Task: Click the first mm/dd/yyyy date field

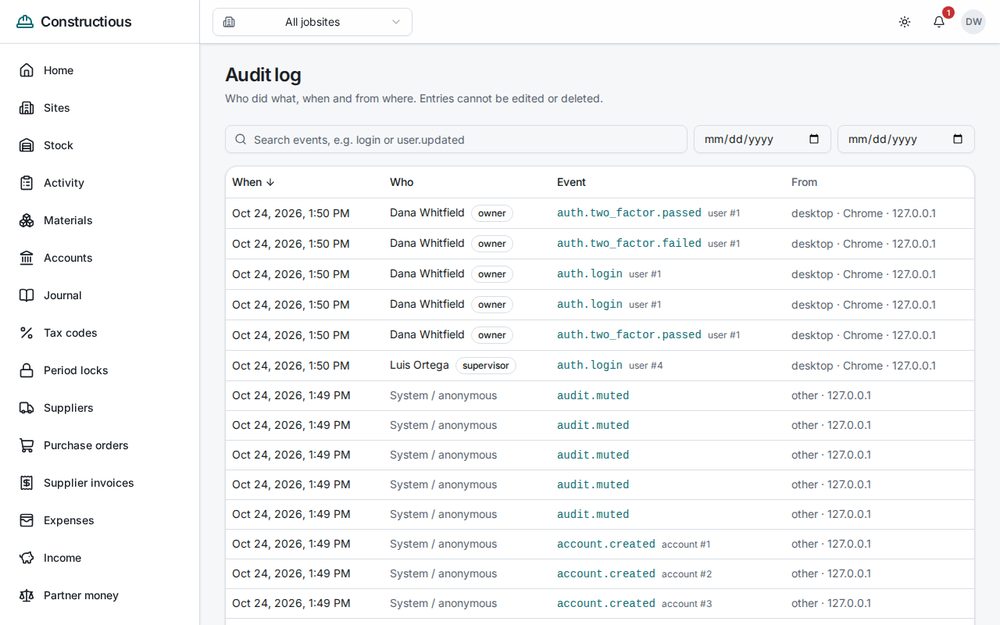Action: pyautogui.click(x=762, y=139)
